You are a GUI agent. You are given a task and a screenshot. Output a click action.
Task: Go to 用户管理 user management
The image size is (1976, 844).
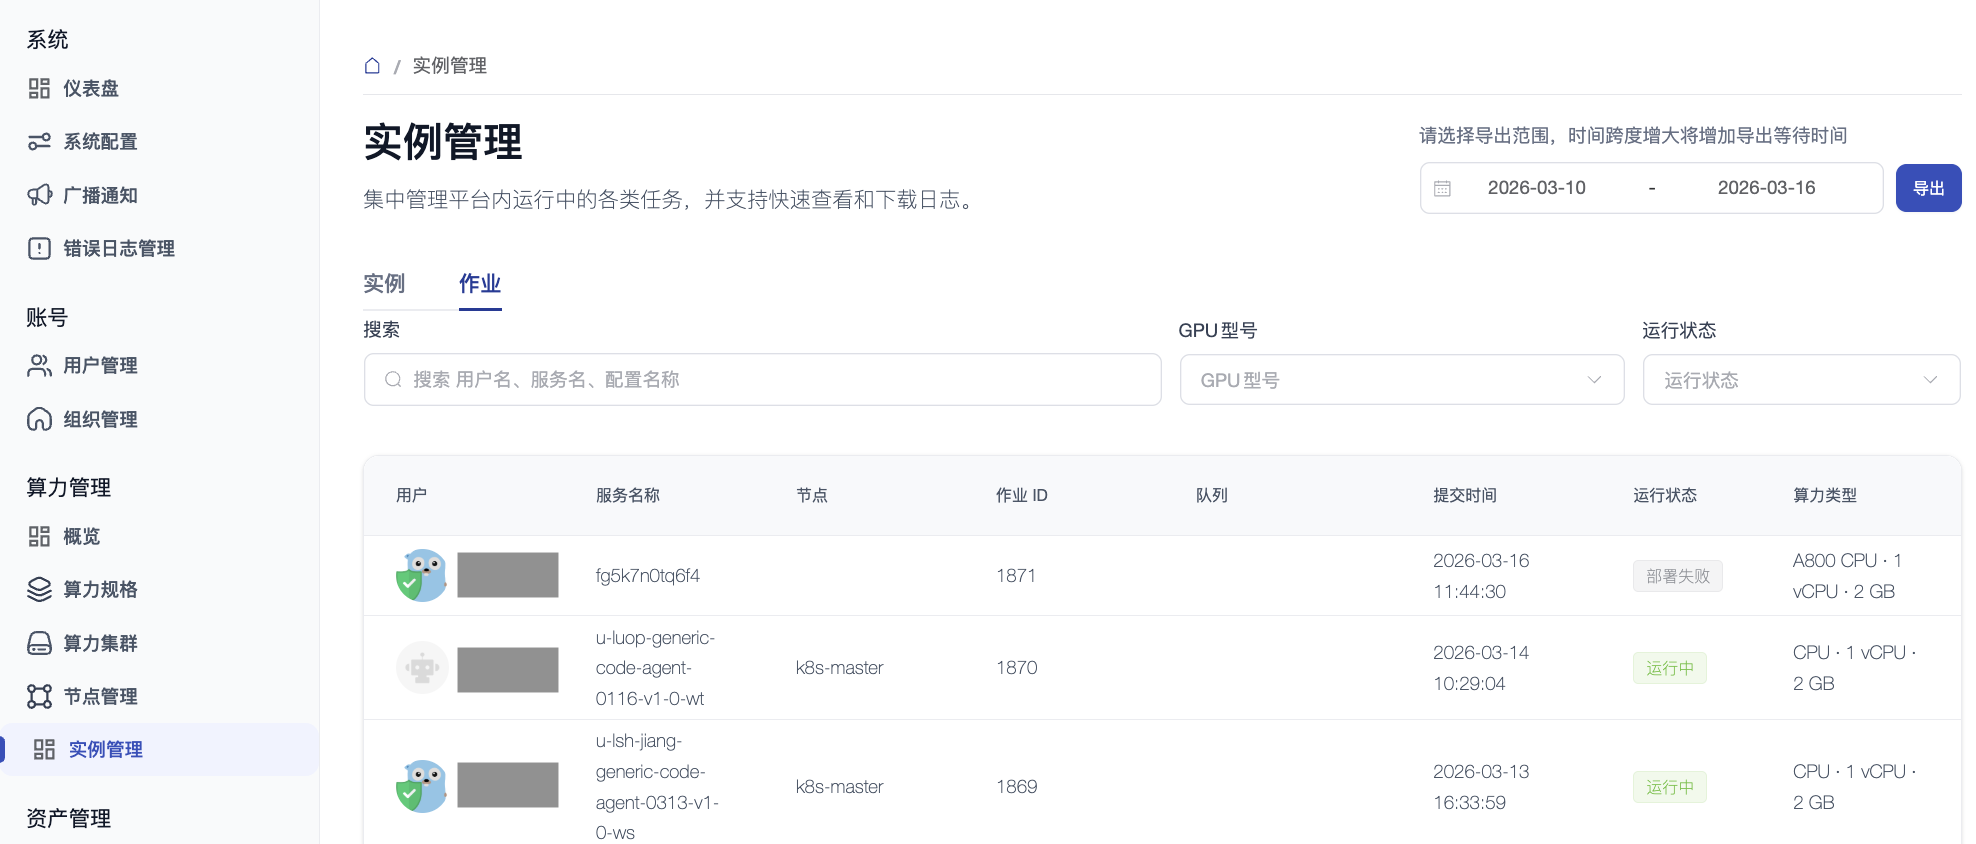(x=100, y=366)
